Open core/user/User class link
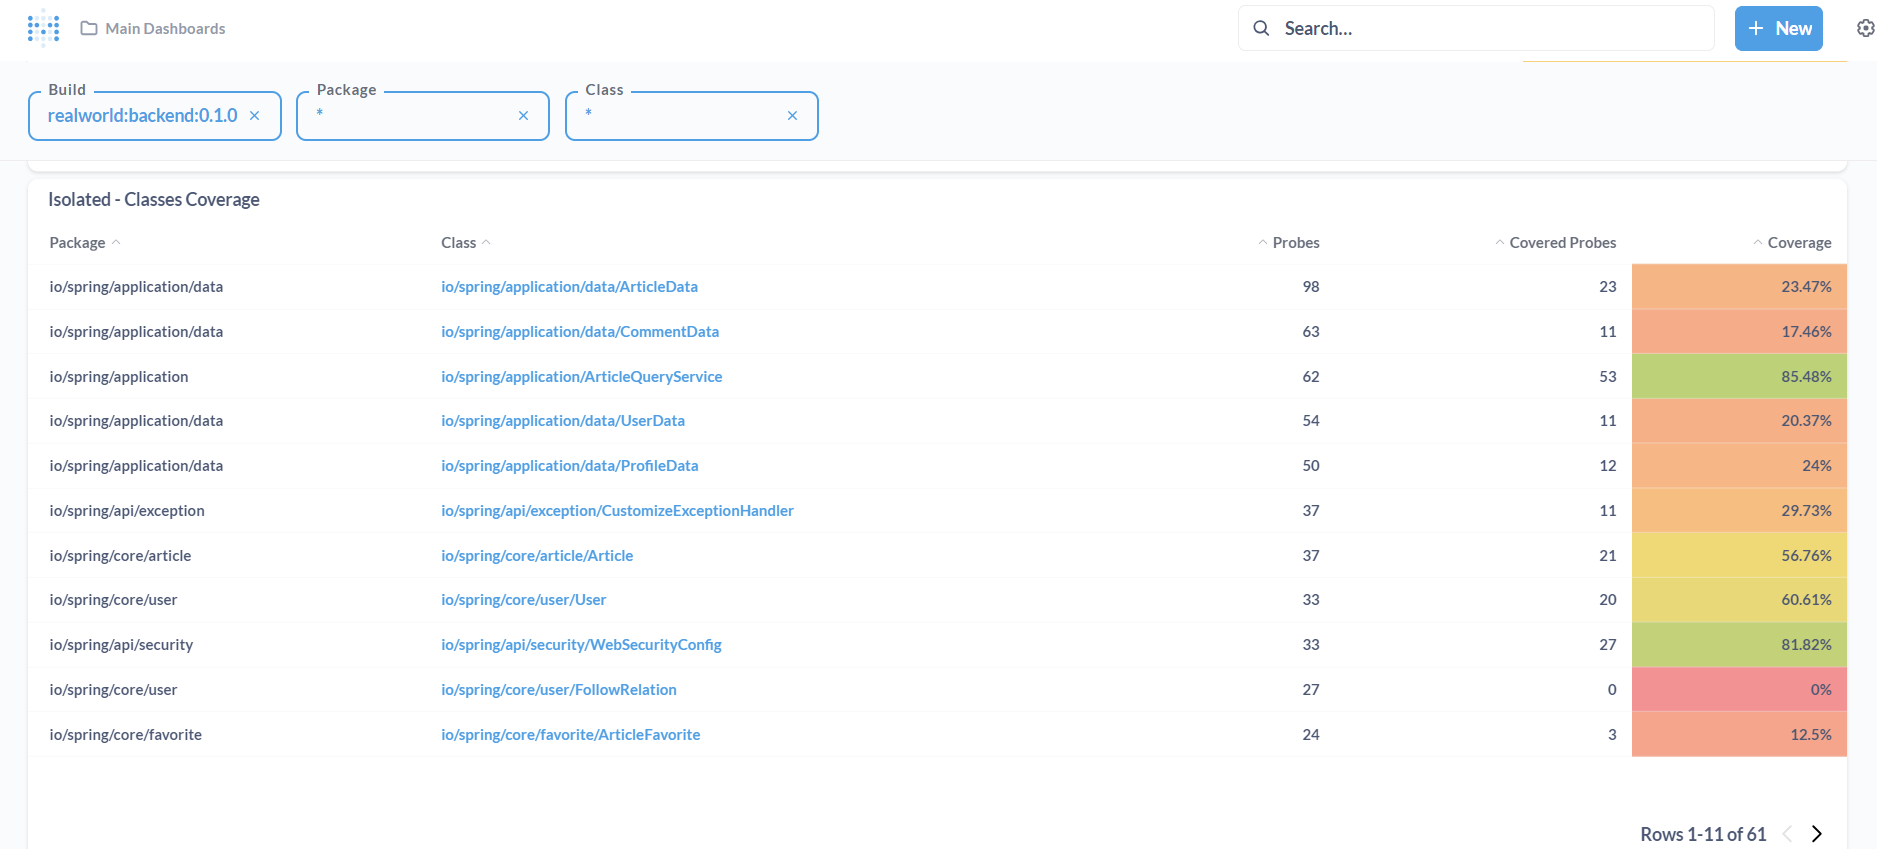Viewport: 1877px width, 849px height. 523,600
